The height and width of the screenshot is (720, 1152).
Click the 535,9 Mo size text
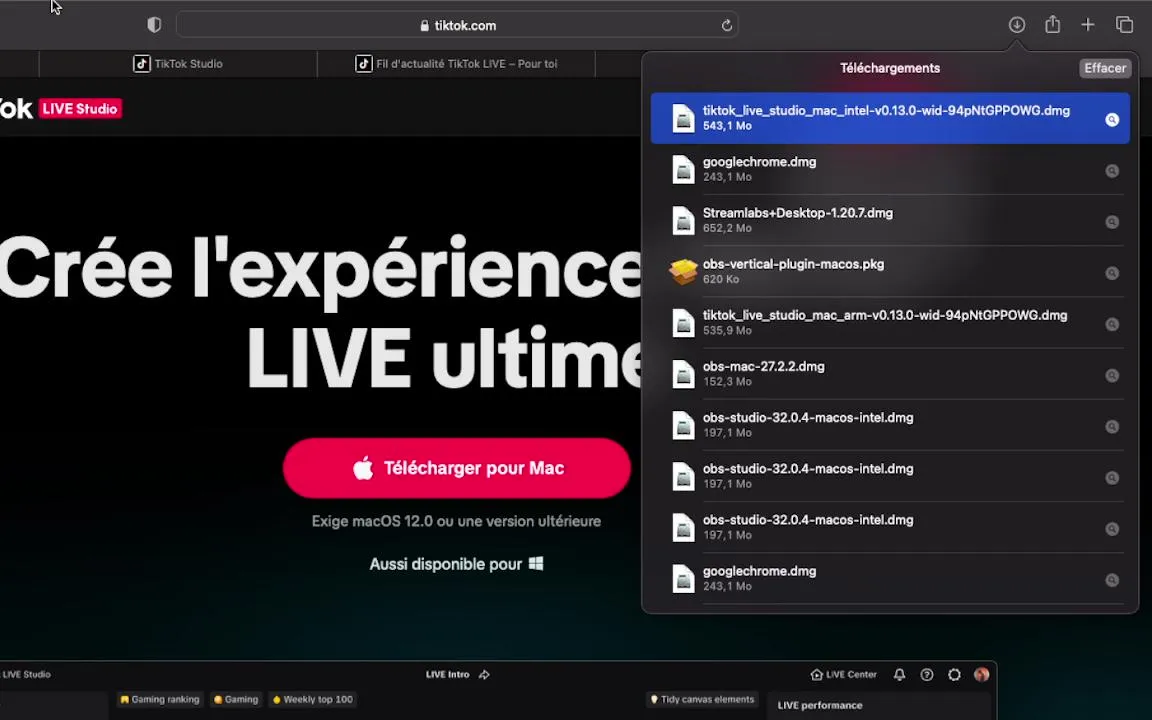click(x=727, y=331)
